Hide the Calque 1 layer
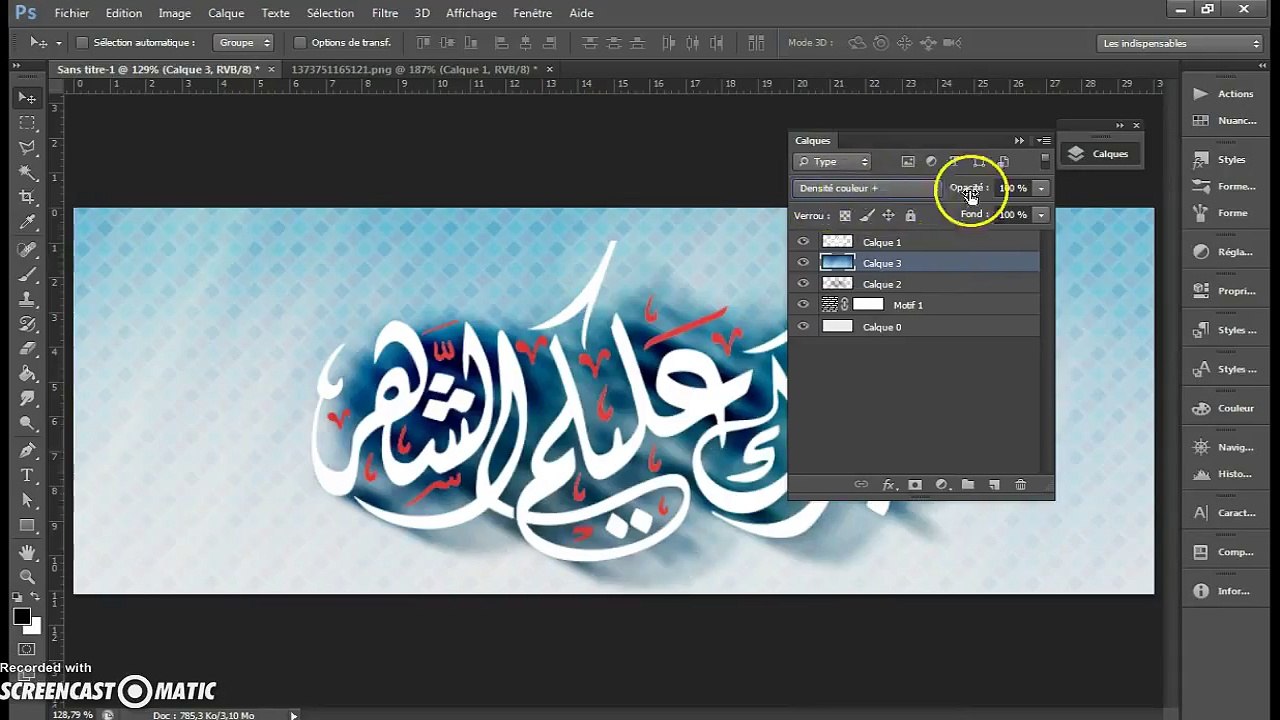 [x=803, y=242]
